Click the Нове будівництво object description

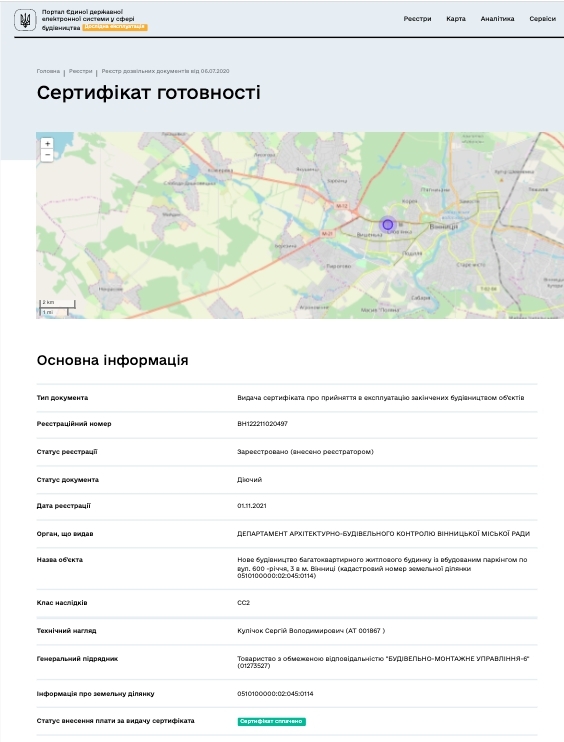pos(382,567)
